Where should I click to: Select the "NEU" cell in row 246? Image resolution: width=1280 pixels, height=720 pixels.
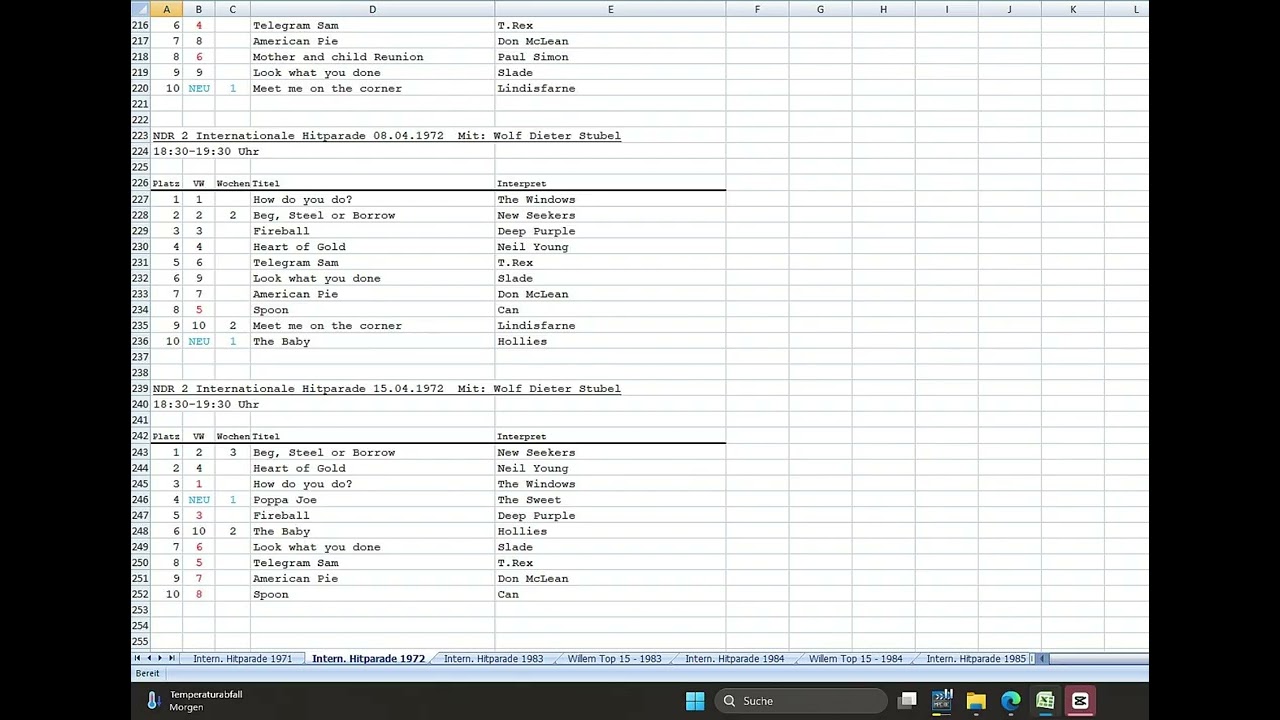(x=199, y=500)
